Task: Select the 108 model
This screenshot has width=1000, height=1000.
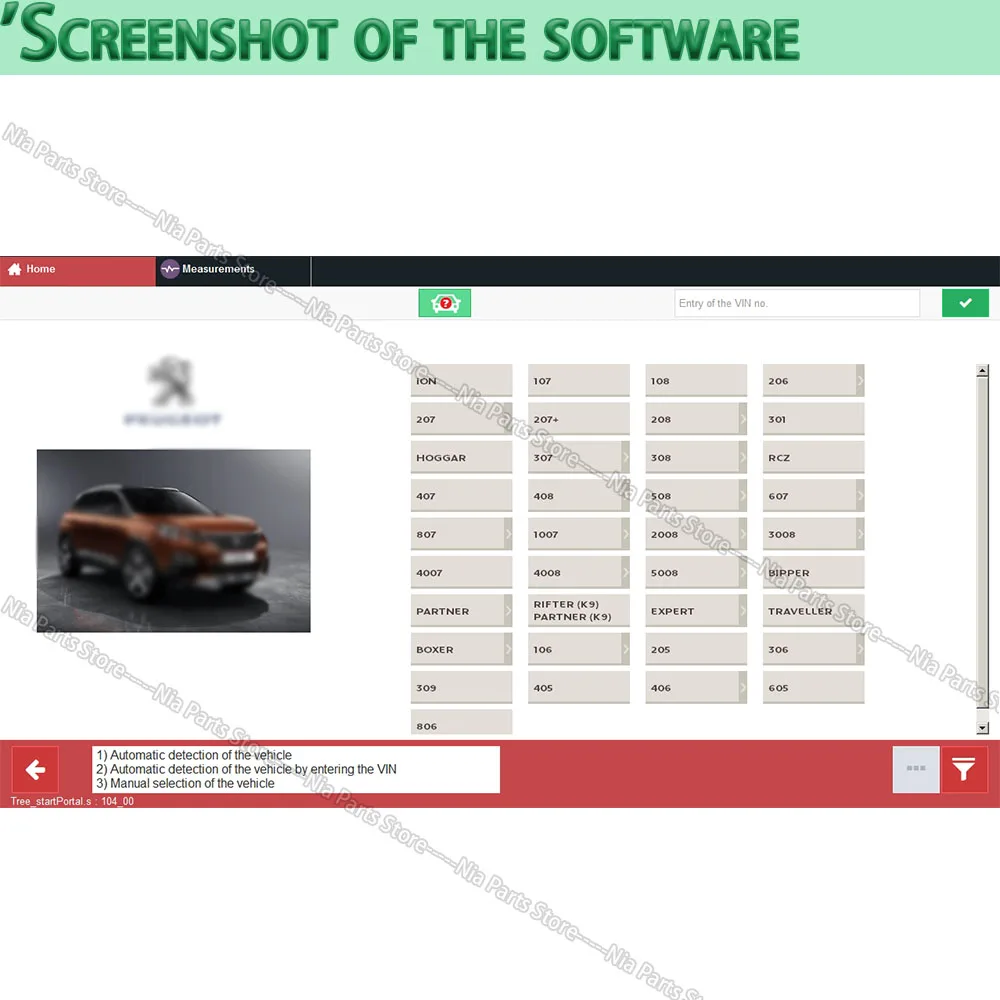Action: click(696, 381)
